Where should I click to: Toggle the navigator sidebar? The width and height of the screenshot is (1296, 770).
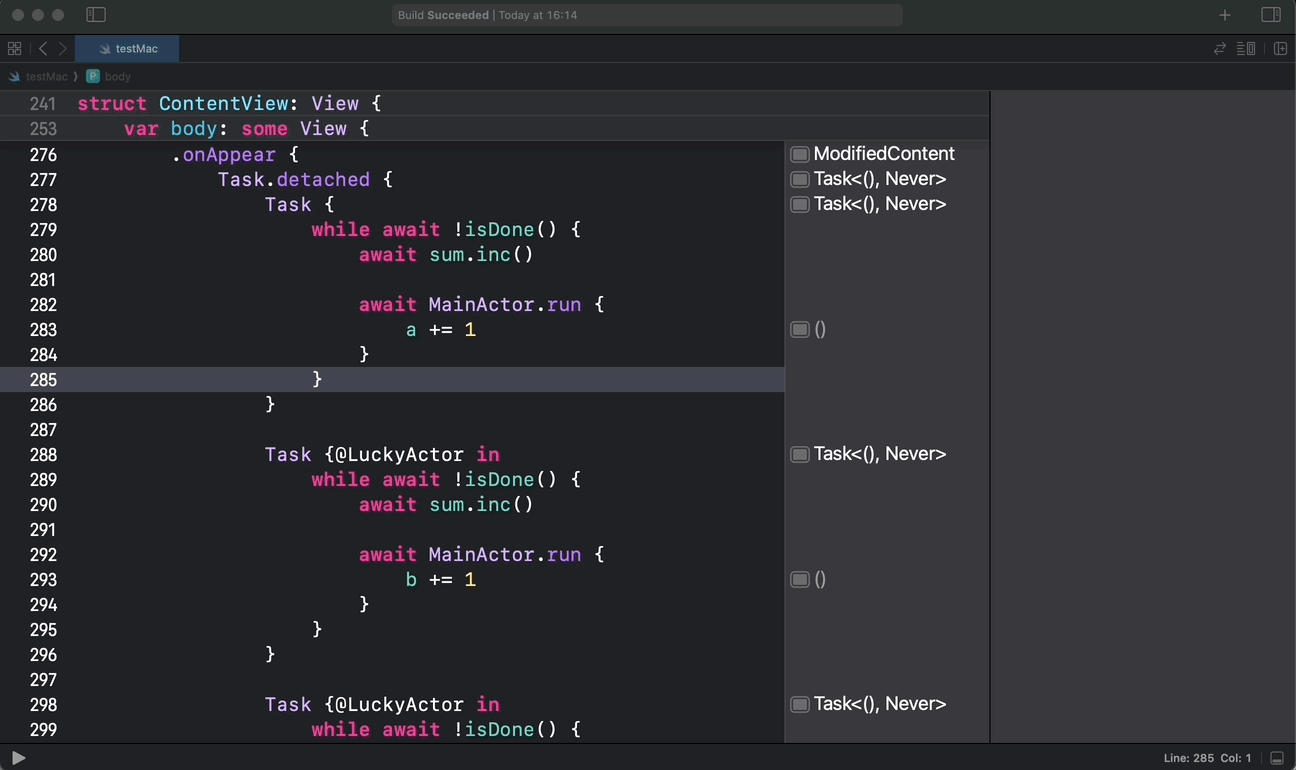coord(96,15)
